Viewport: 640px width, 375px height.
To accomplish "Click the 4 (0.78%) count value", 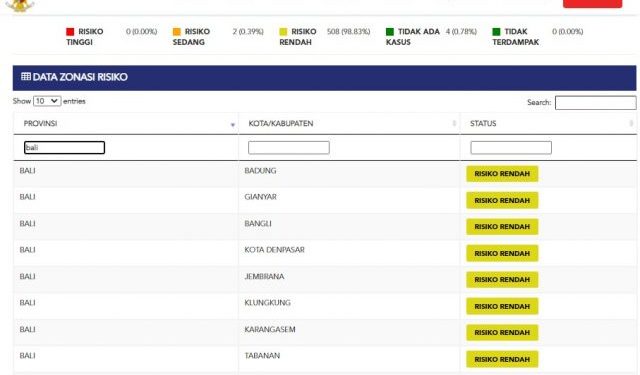I will coord(461,31).
